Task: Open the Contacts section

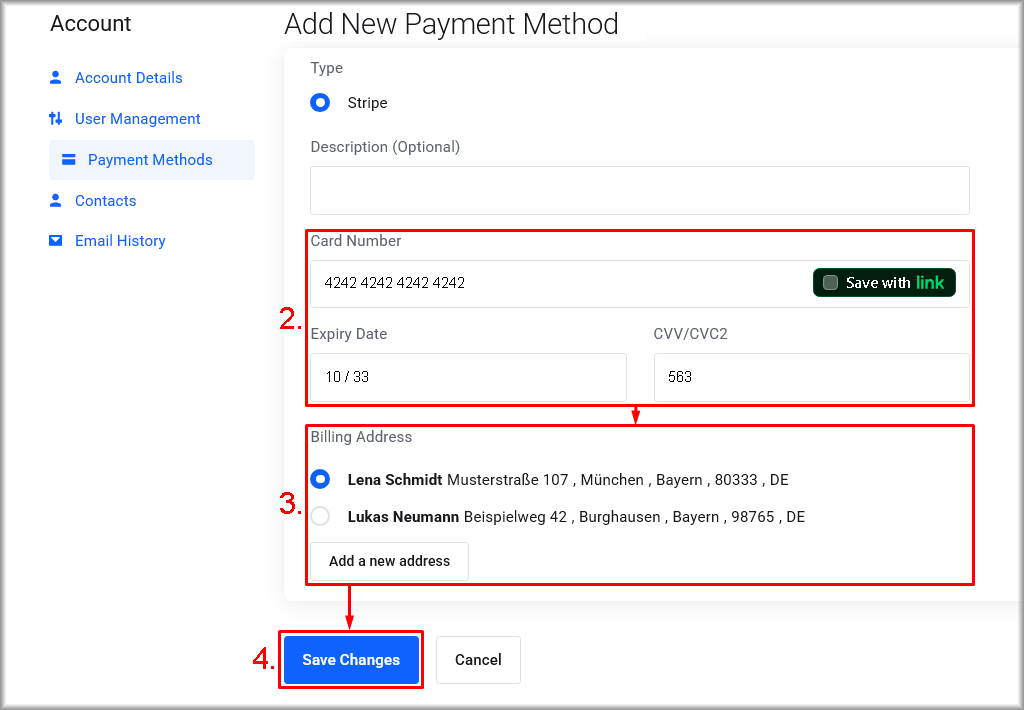Action: point(105,201)
